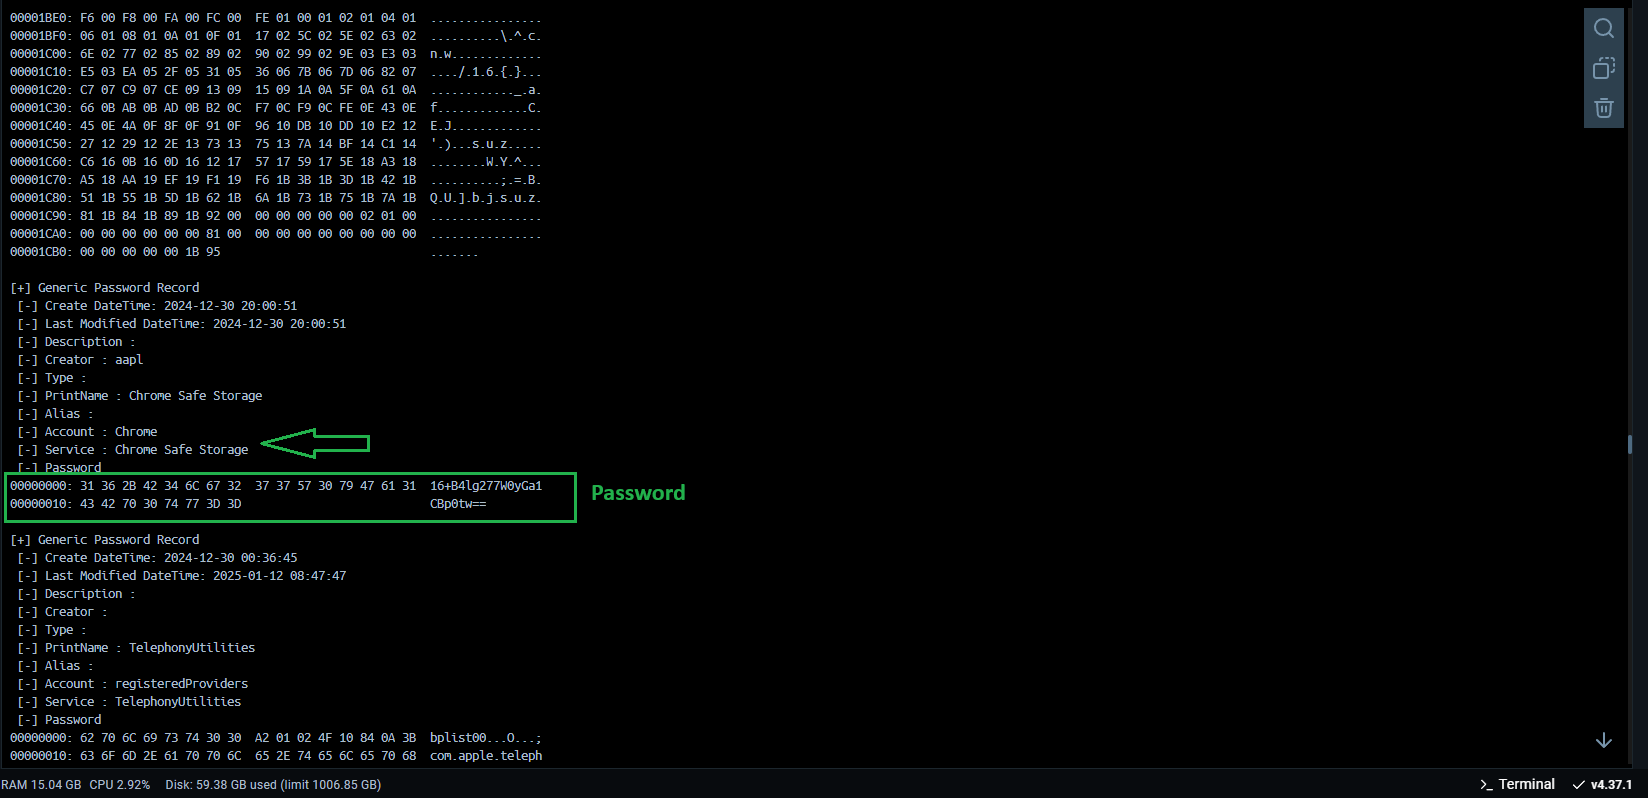
Task: Click the 'Account : registeredProviders' line
Action: pos(133,684)
